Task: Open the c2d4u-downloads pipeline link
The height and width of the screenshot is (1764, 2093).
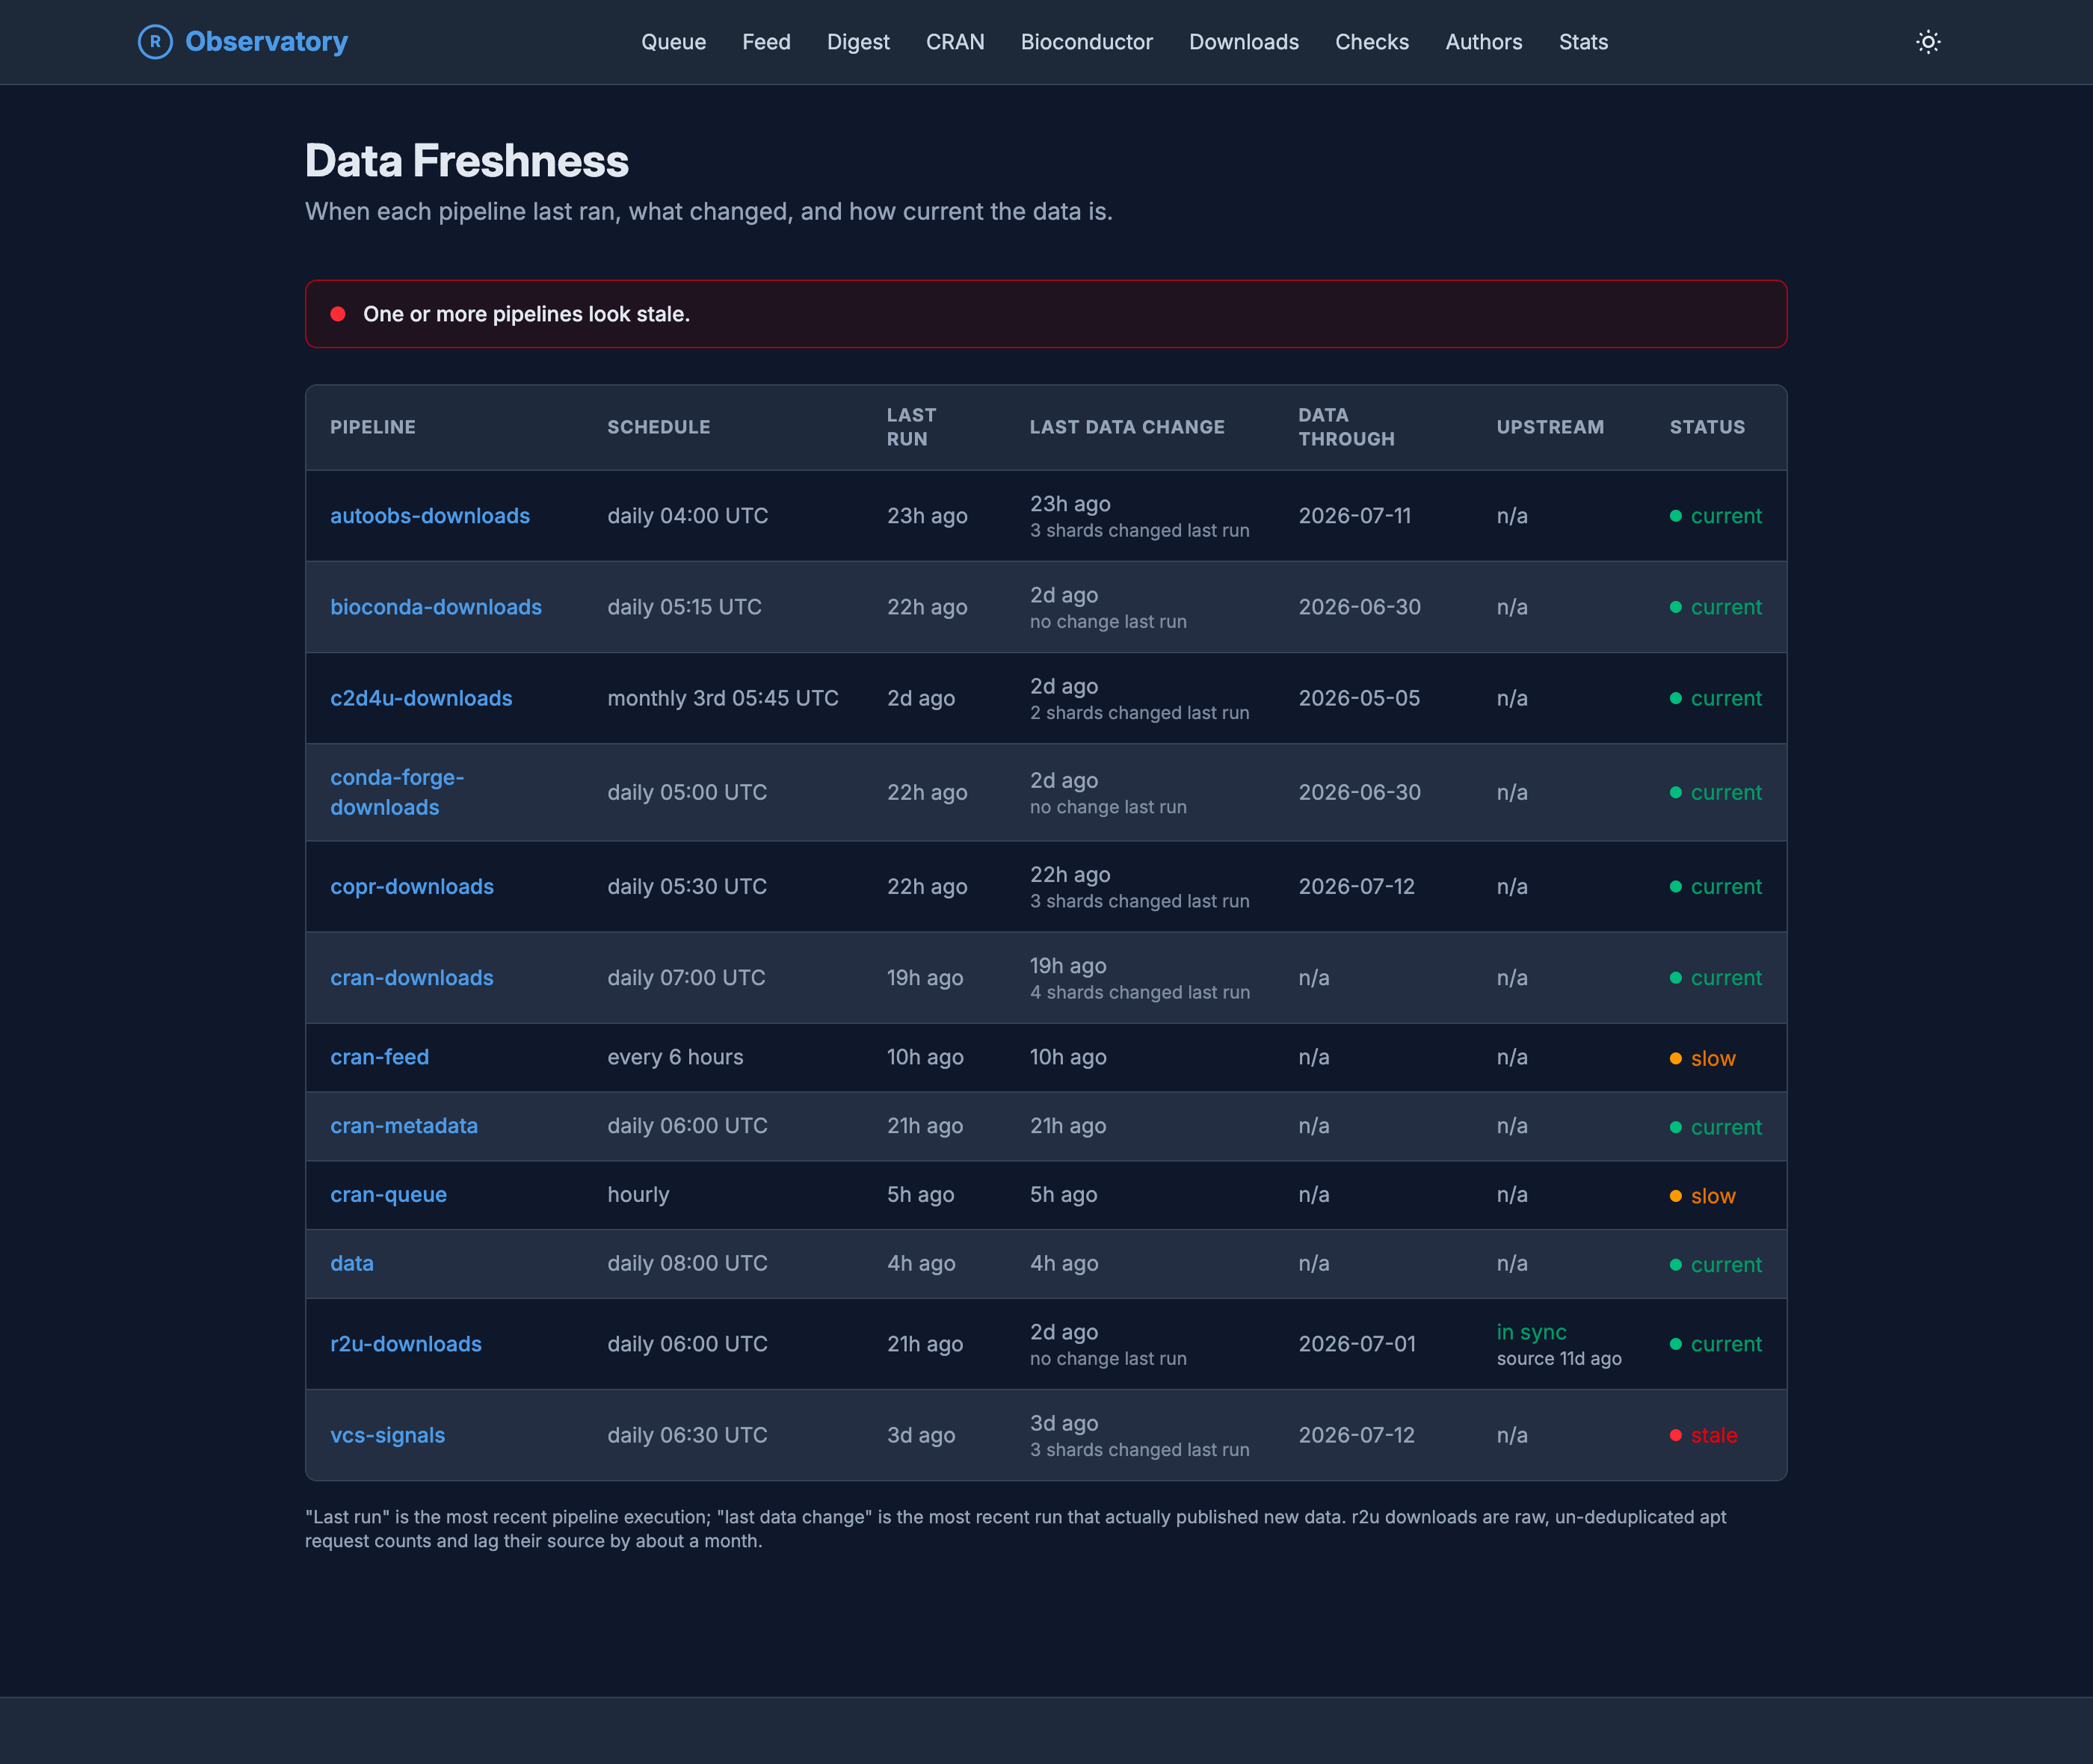Action: pos(421,698)
